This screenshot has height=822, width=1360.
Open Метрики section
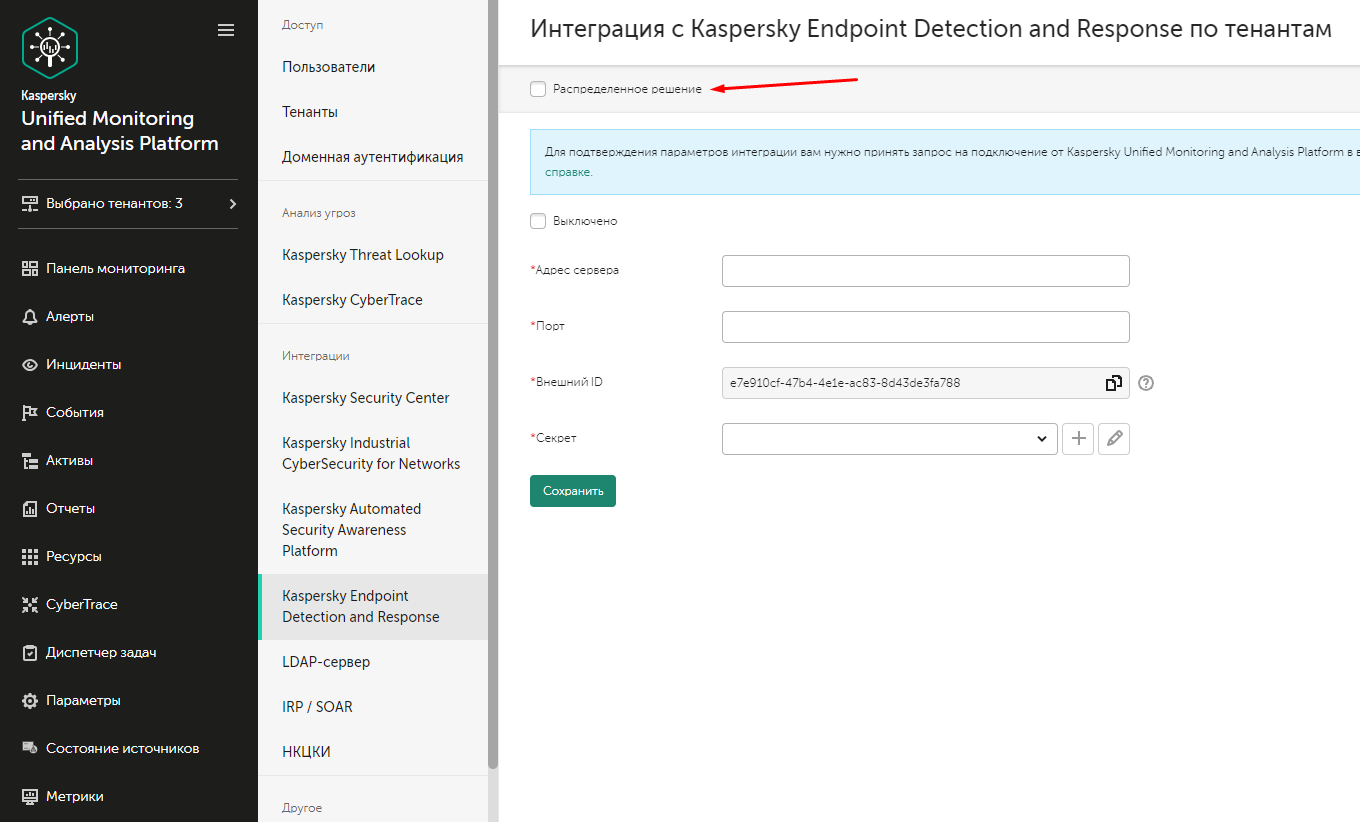tap(75, 796)
